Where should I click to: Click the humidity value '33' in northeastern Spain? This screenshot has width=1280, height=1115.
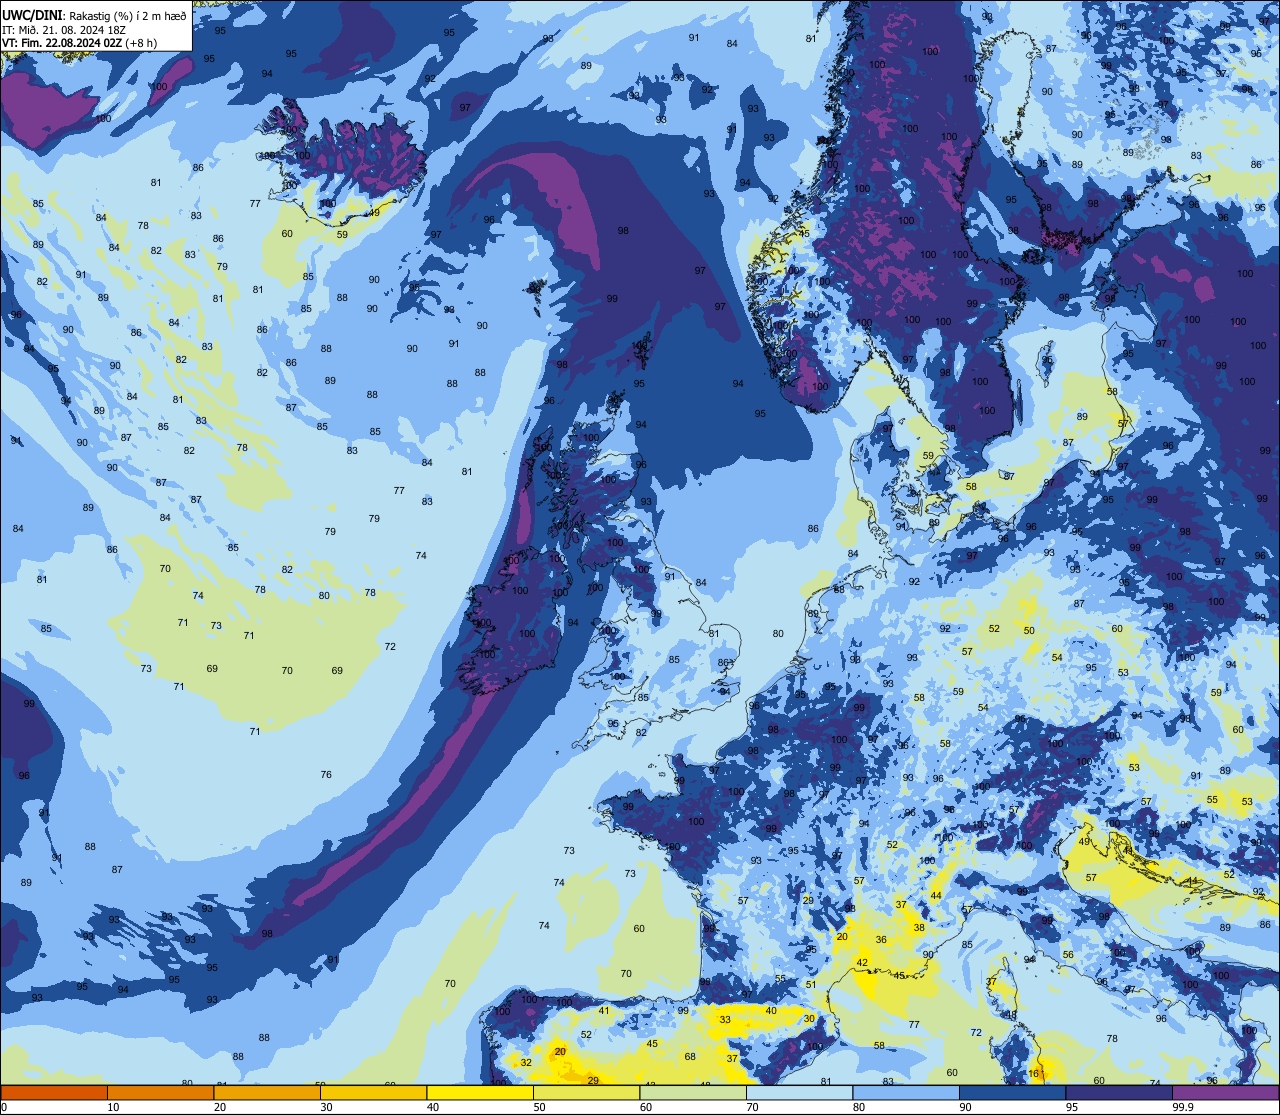(725, 1020)
